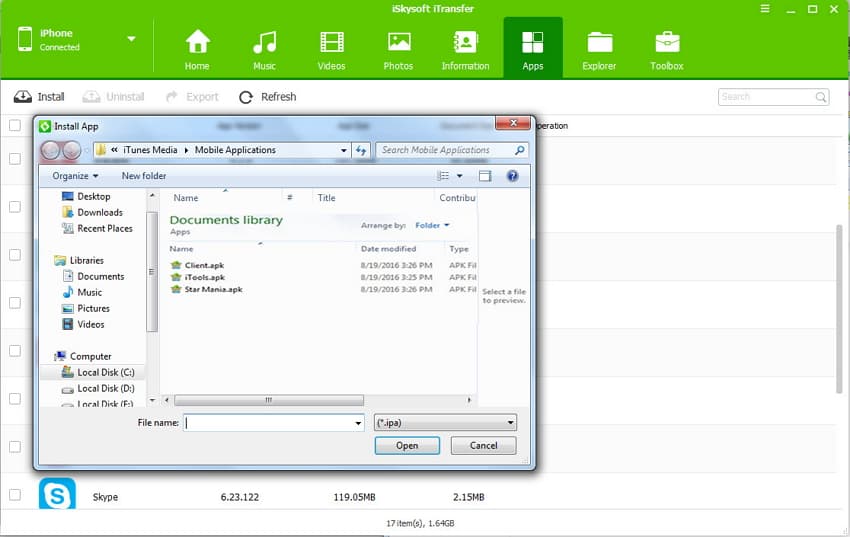Open the Pictures library

pos(86,308)
